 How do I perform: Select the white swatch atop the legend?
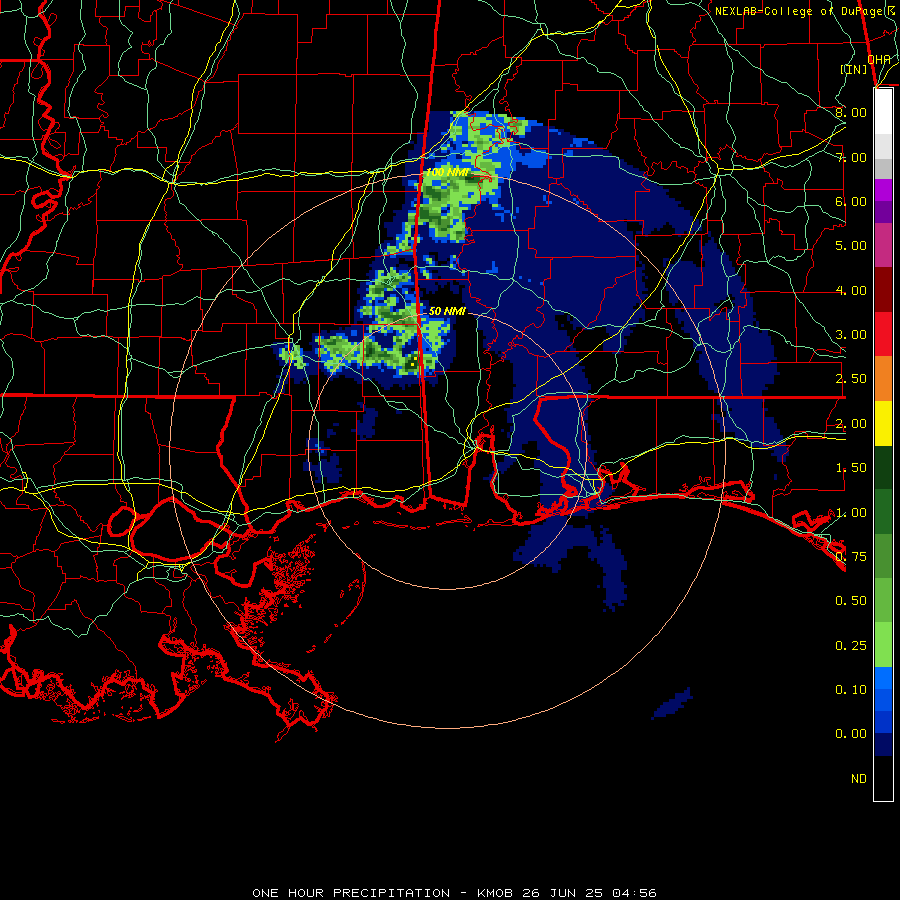[x=883, y=112]
